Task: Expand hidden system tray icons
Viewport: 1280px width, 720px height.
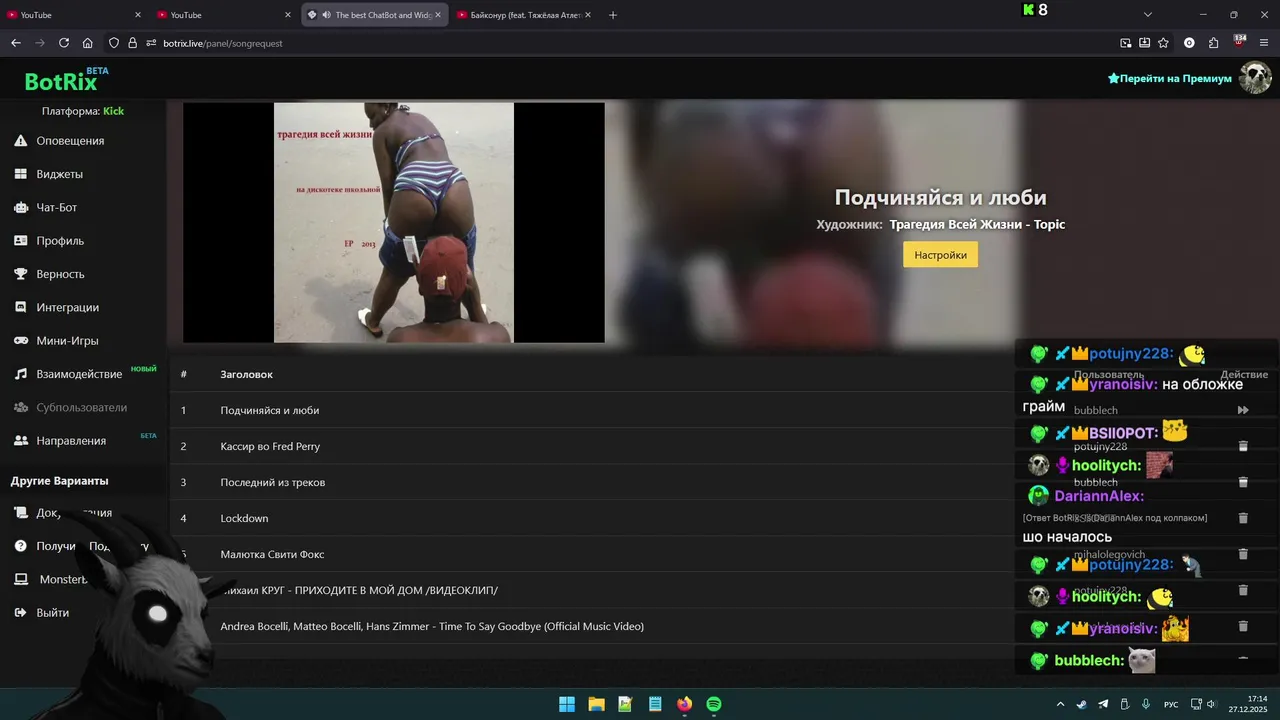Action: pyautogui.click(x=1061, y=704)
